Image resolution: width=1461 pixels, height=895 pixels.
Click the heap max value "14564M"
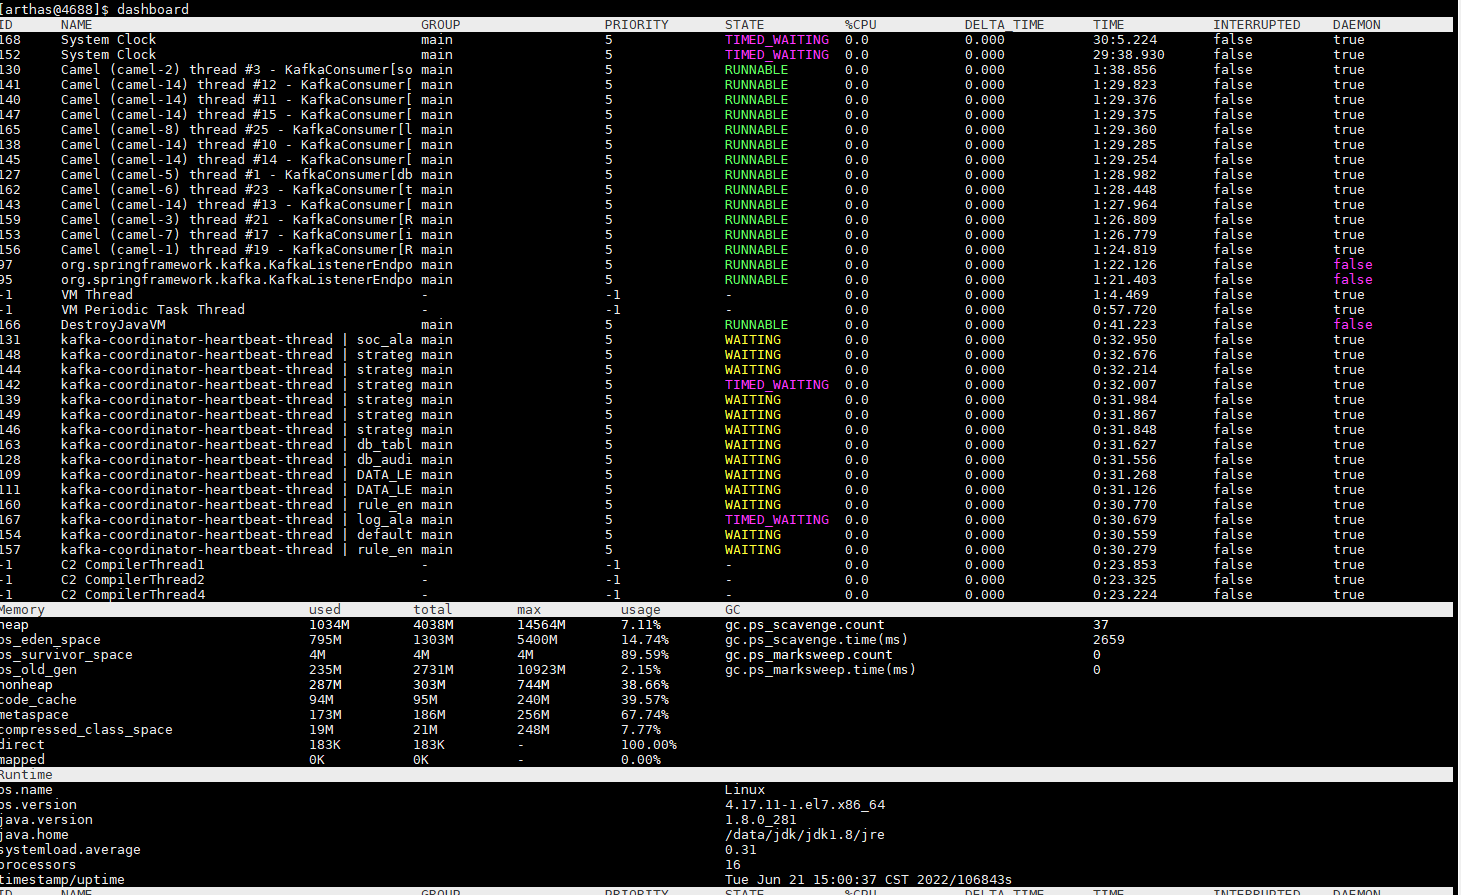[x=540, y=625]
